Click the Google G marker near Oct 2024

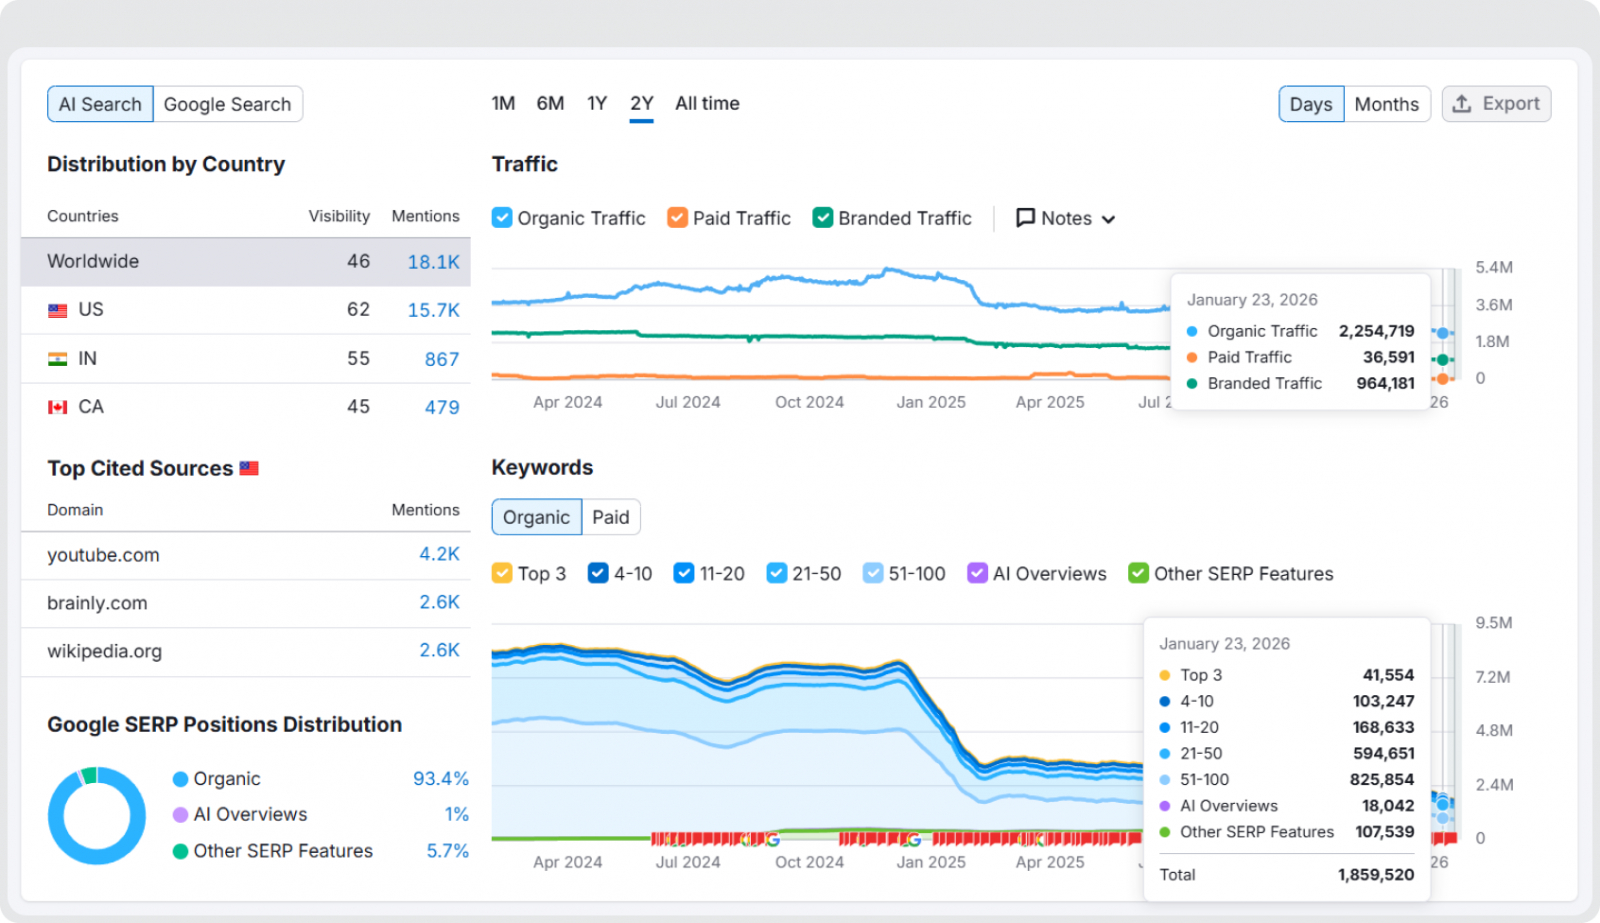tap(772, 839)
